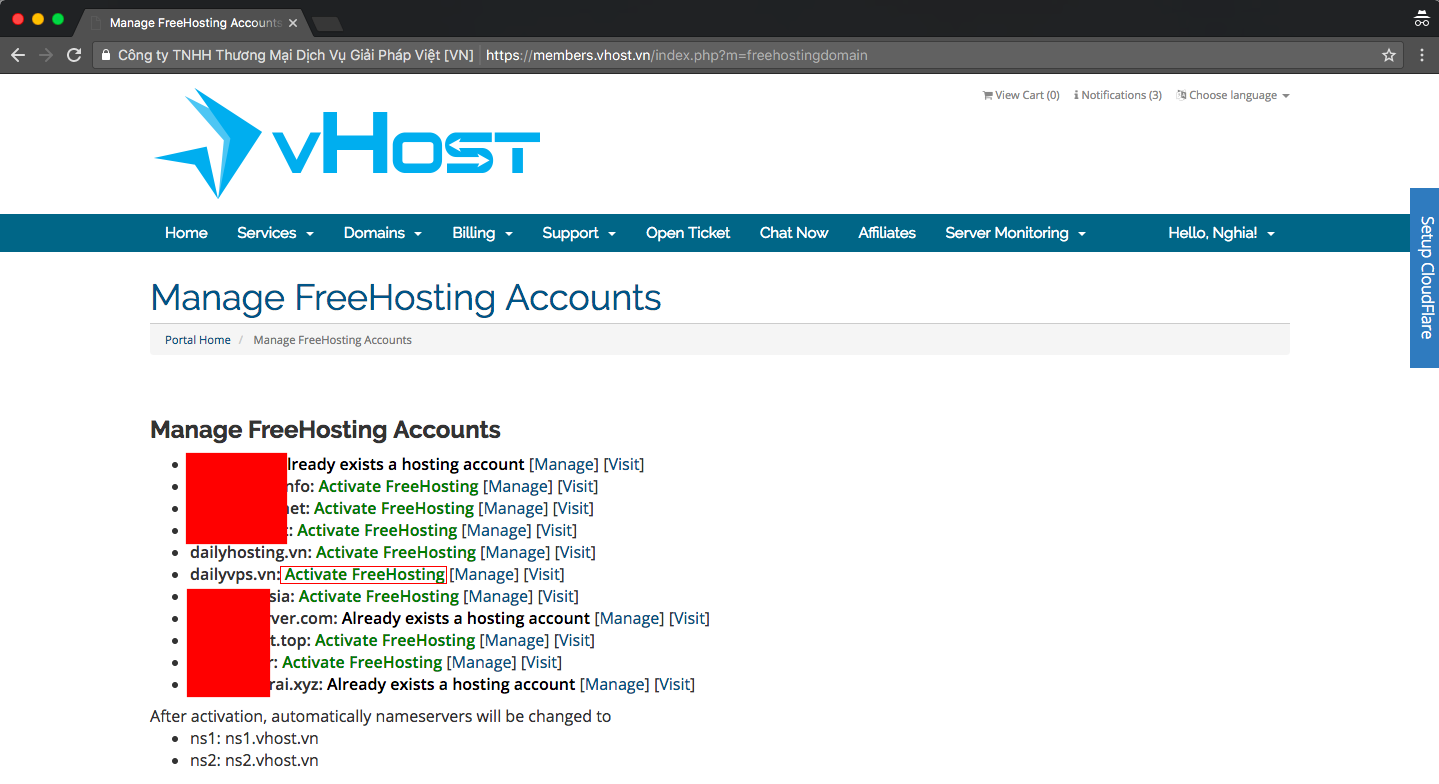Open the Hello, Nghia! account menu
The height and width of the screenshot is (784, 1439).
(1221, 233)
